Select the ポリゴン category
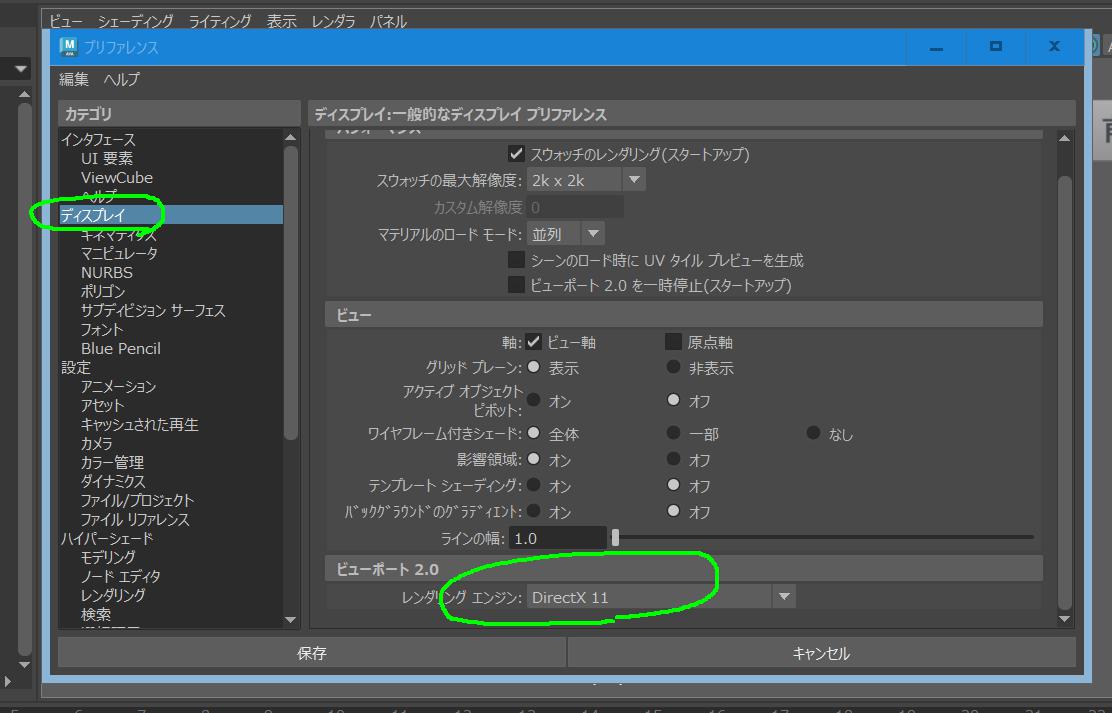 coord(103,292)
